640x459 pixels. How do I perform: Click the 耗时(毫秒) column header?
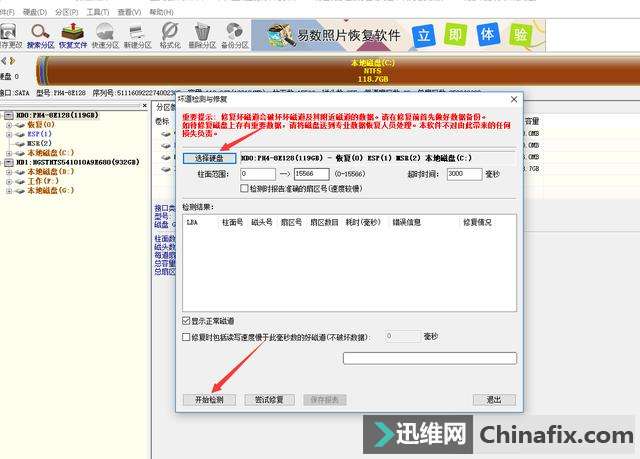[363, 223]
